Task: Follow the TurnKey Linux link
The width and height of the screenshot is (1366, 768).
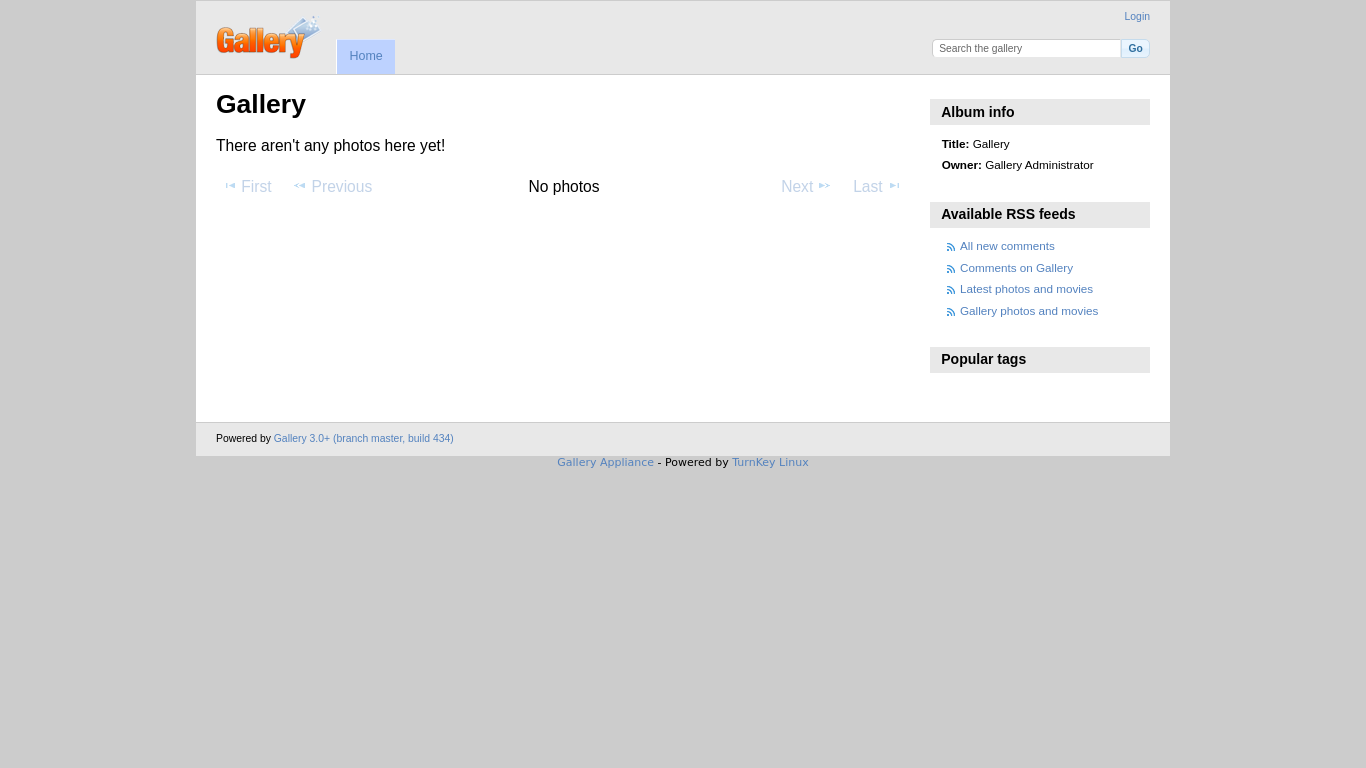Action: 769,462
